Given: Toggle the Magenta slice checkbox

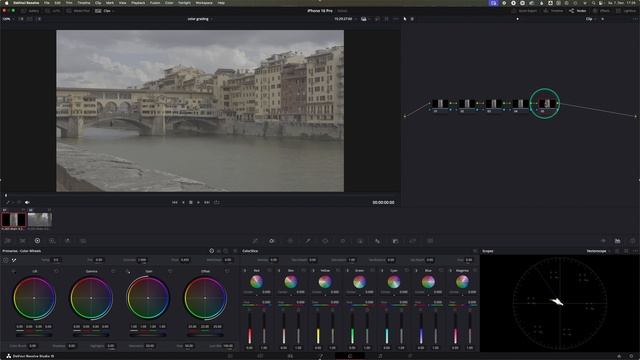Looking at the screenshot, I should pos(451,271).
